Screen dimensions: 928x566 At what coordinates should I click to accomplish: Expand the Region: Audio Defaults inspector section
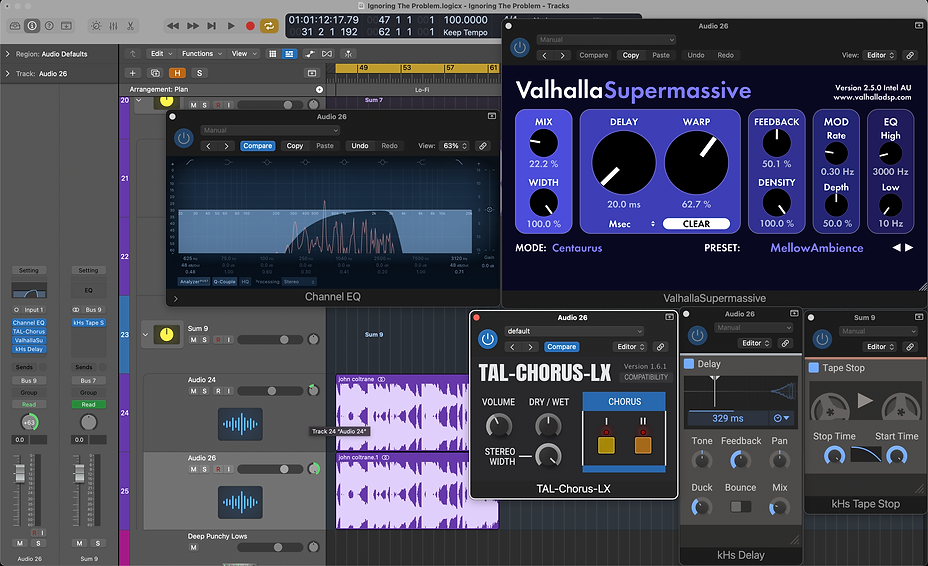(x=8, y=54)
